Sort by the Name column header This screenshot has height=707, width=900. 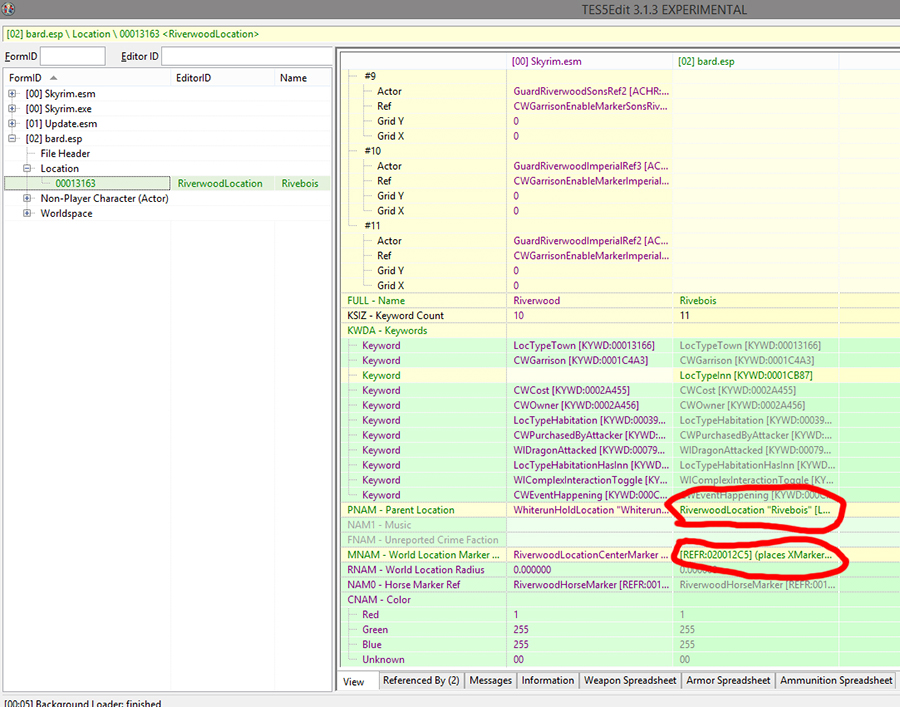(x=303, y=77)
